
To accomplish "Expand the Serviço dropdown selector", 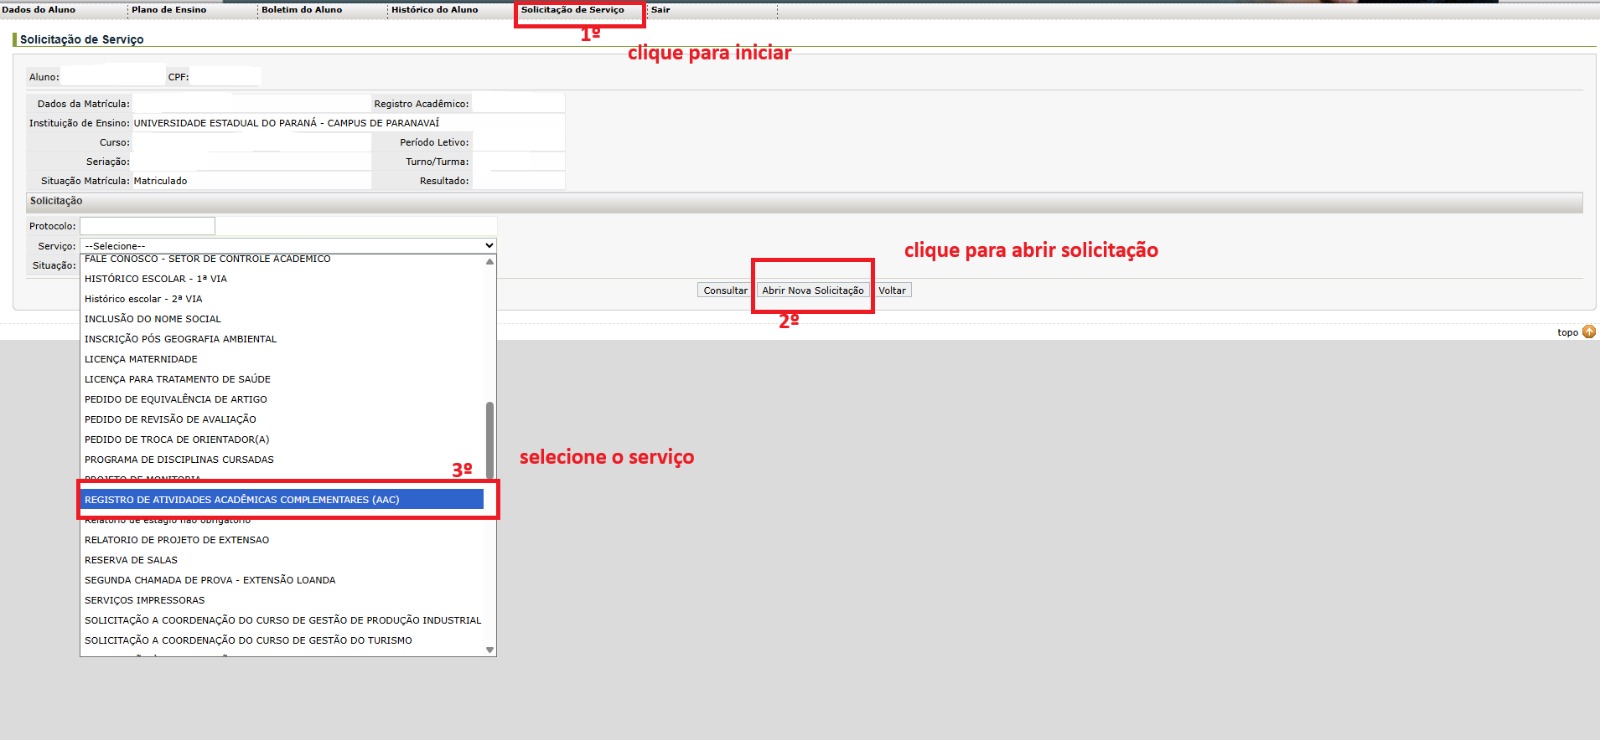I will tap(288, 246).
